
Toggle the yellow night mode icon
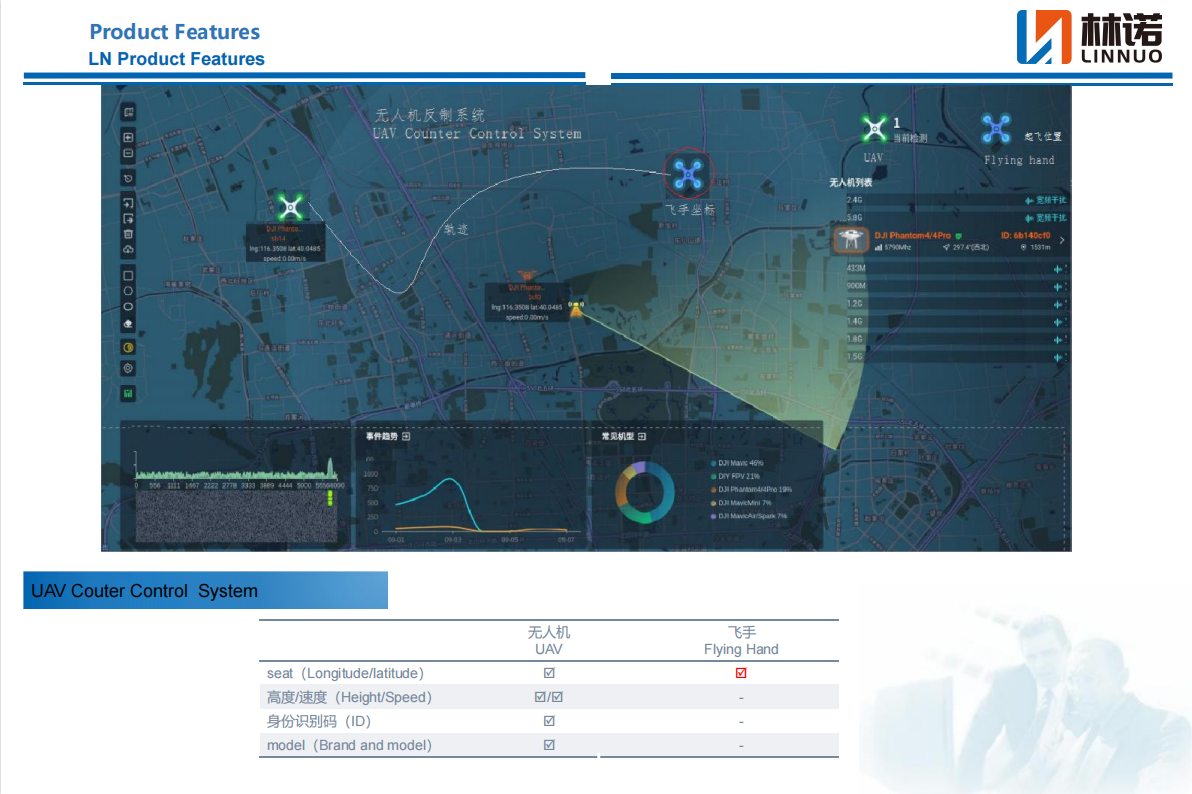pyautogui.click(x=128, y=347)
